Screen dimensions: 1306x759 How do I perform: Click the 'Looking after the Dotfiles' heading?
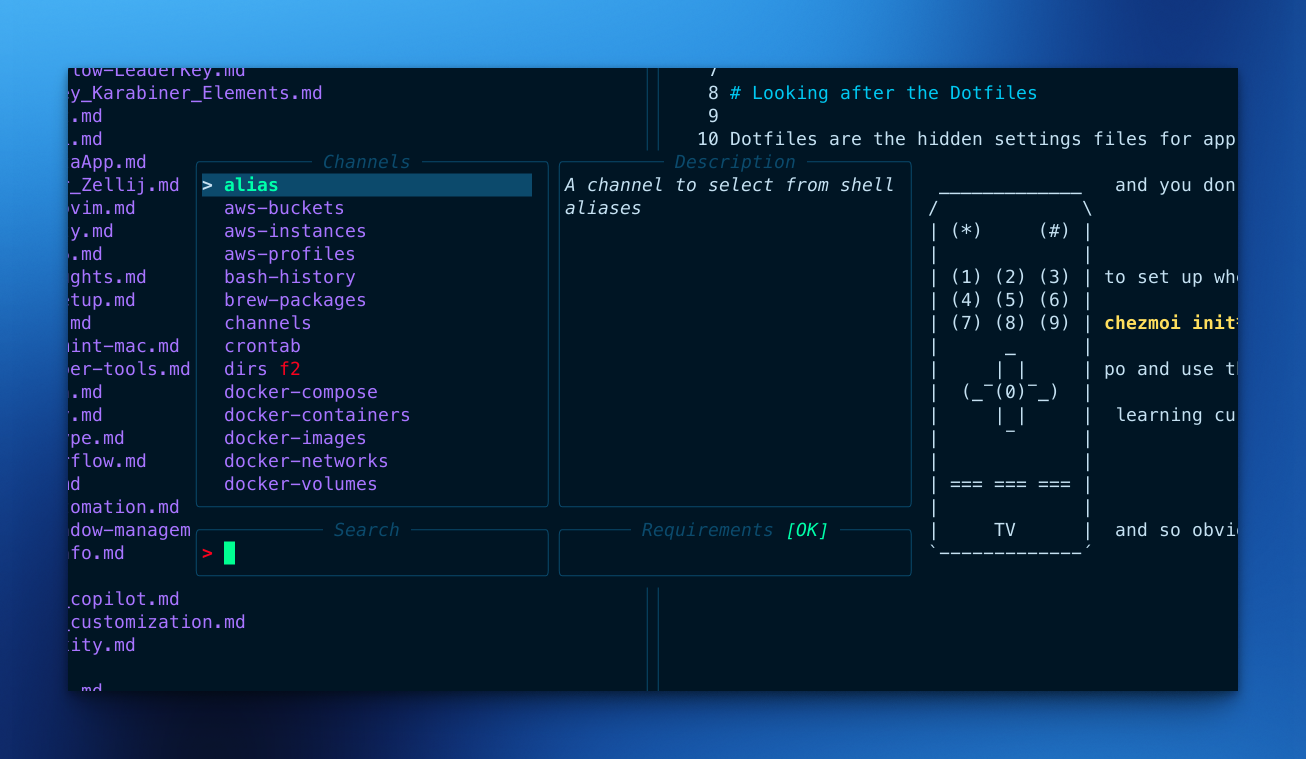coord(894,93)
